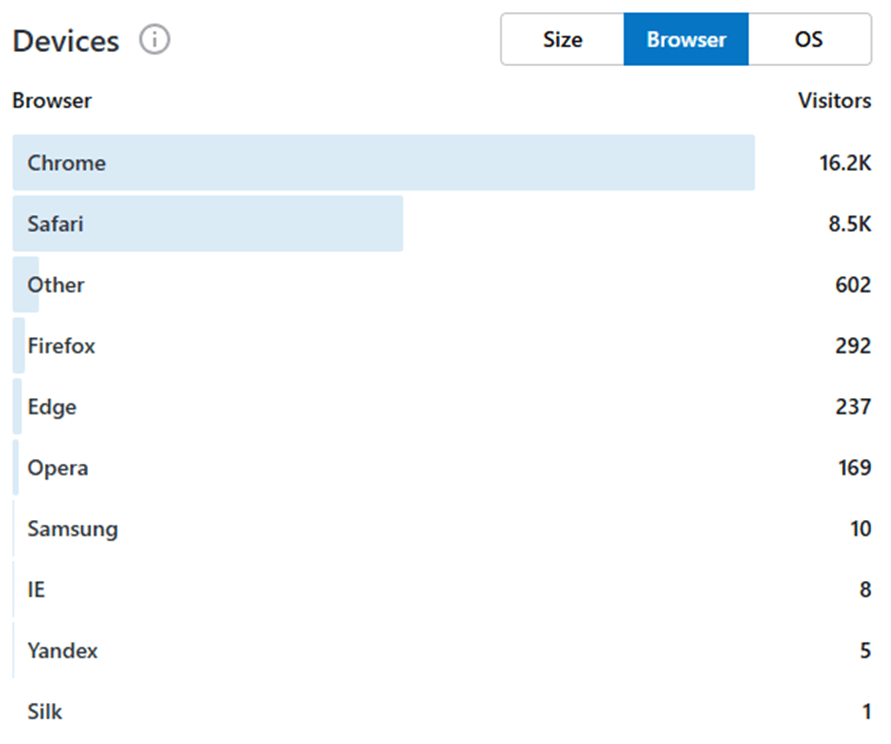Click Safari's 8.5K visitors value
The width and height of the screenshot is (891, 744).
point(849,224)
